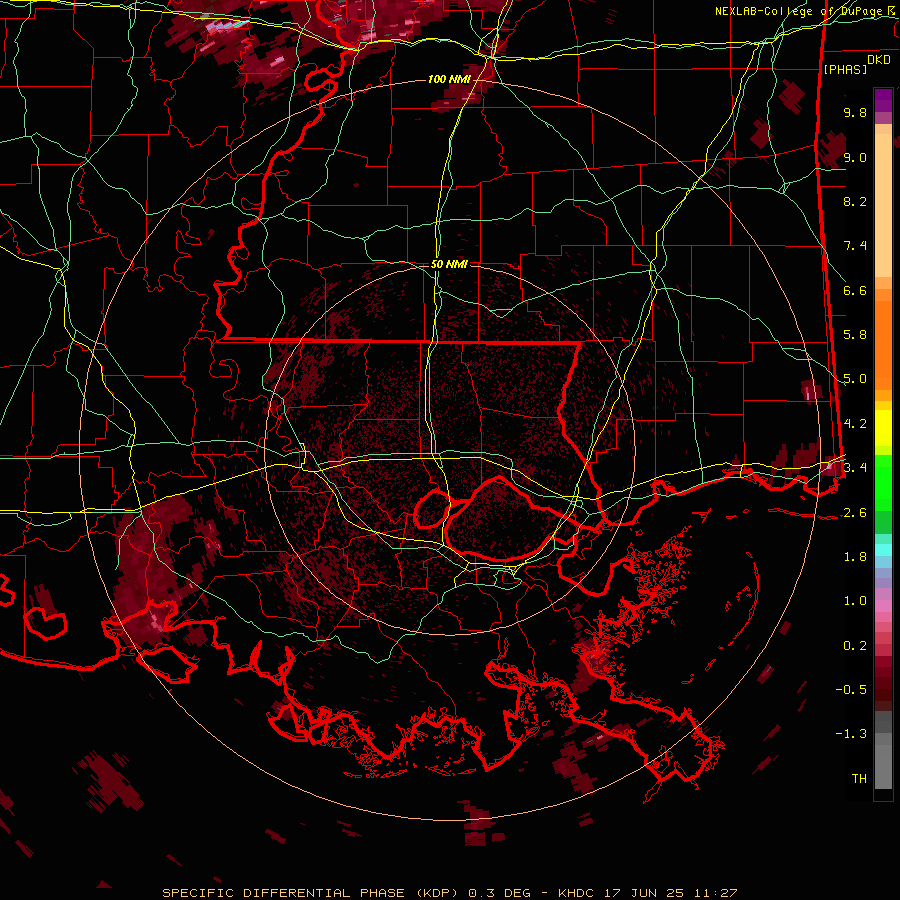
Task: Pick the cyan band beside 1.8 on the color bar
Action: click(x=883, y=549)
